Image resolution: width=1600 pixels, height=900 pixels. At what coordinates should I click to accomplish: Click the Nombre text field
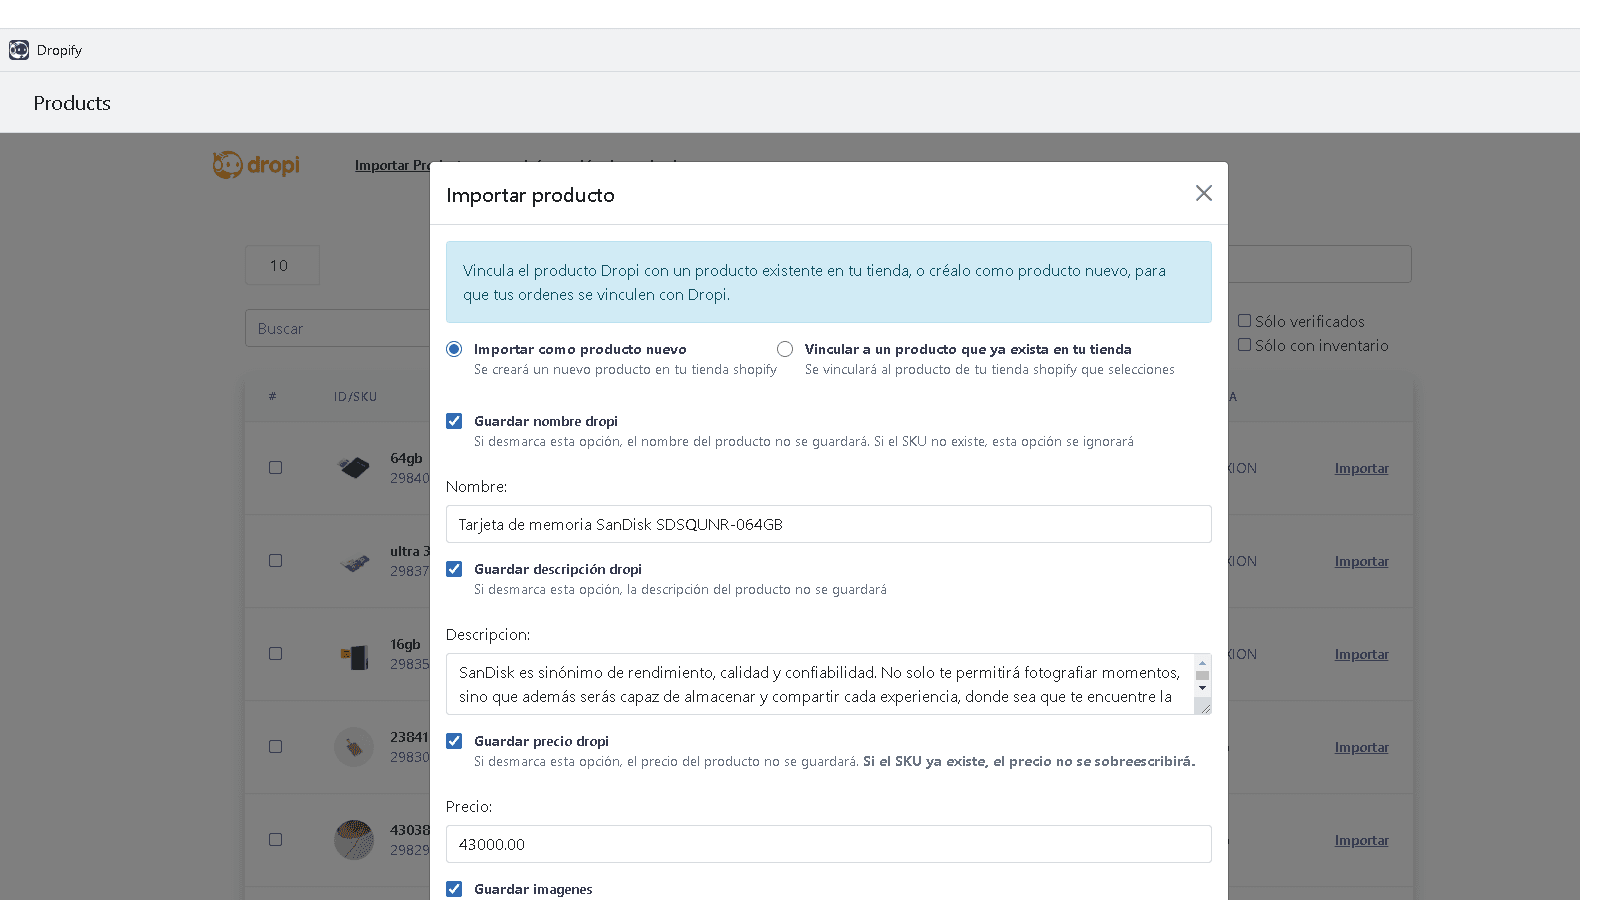[828, 524]
